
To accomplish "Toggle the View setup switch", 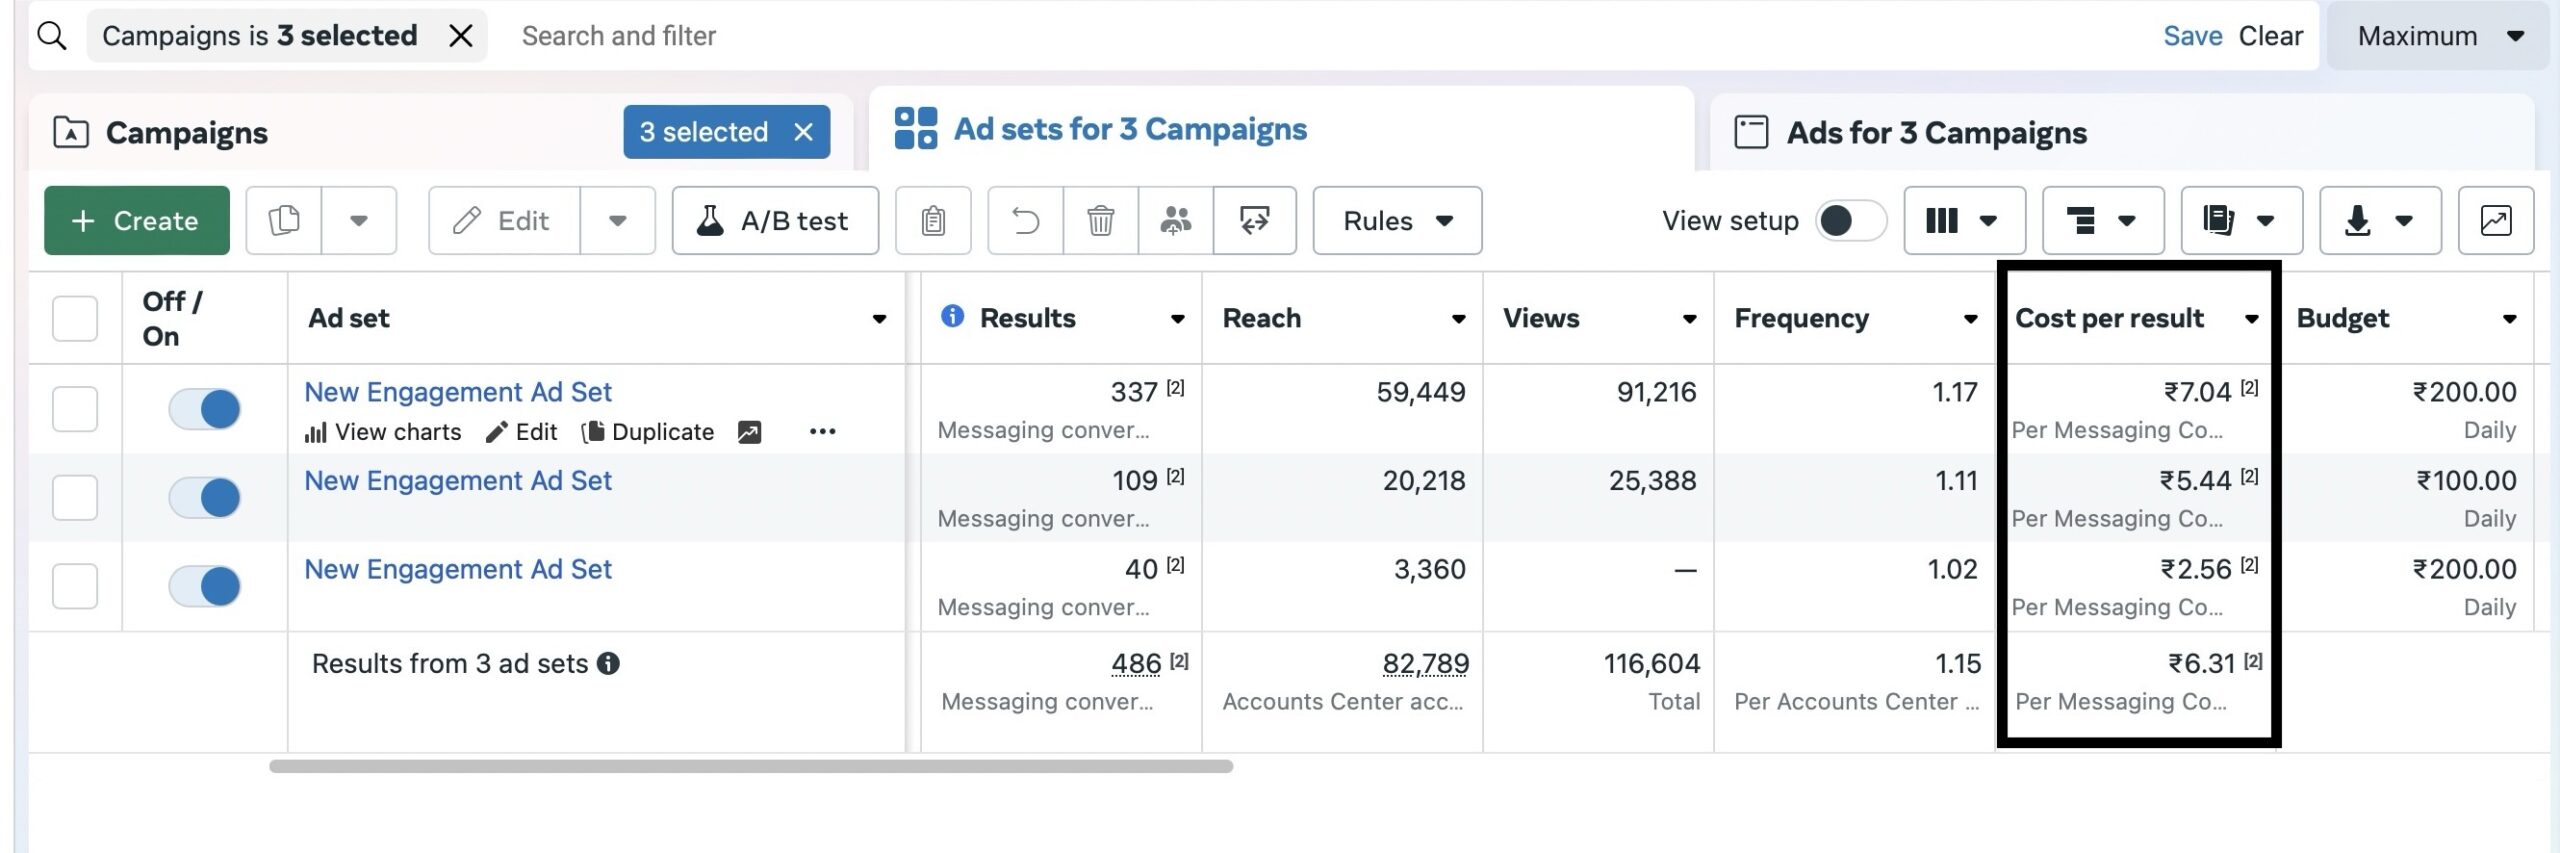I will [1850, 220].
